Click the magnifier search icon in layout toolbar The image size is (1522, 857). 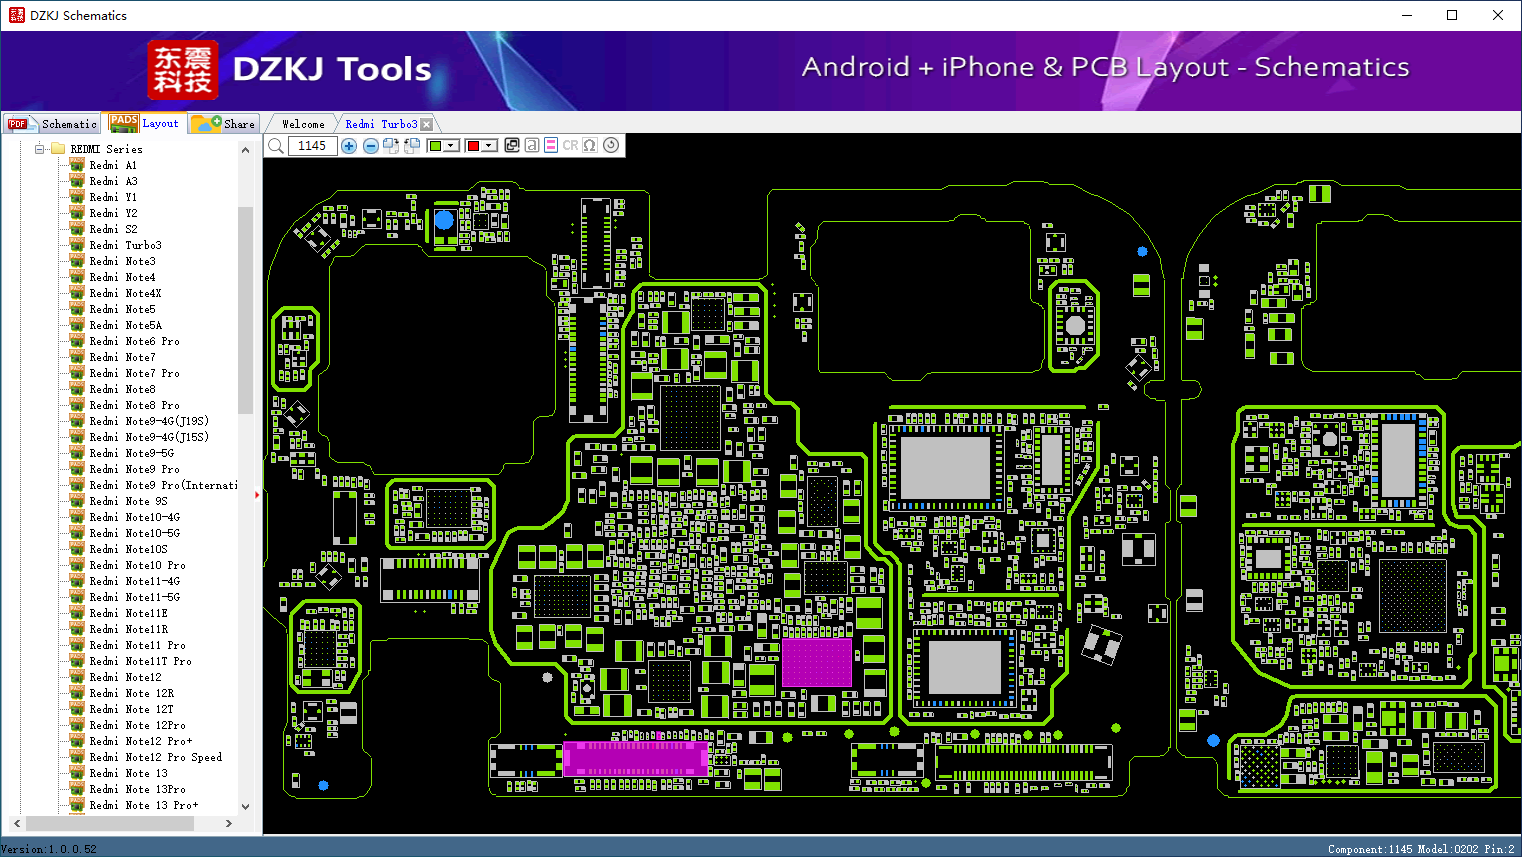[276, 146]
